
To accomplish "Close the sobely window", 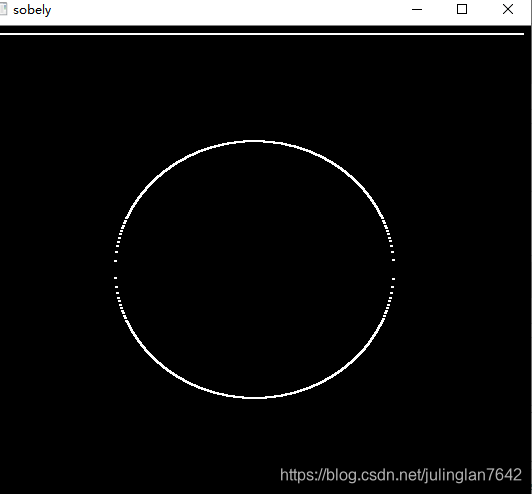I will click(x=508, y=9).
